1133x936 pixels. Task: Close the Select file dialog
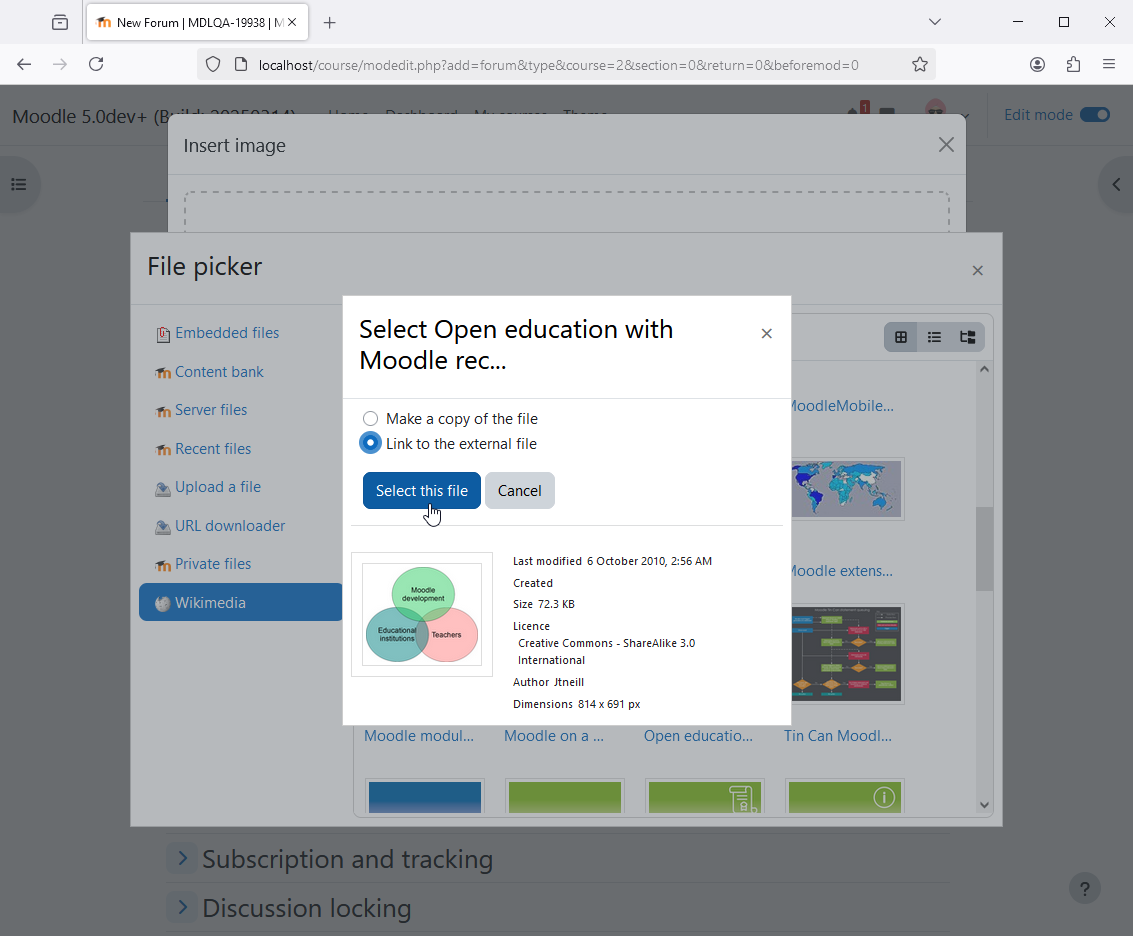coord(767,333)
